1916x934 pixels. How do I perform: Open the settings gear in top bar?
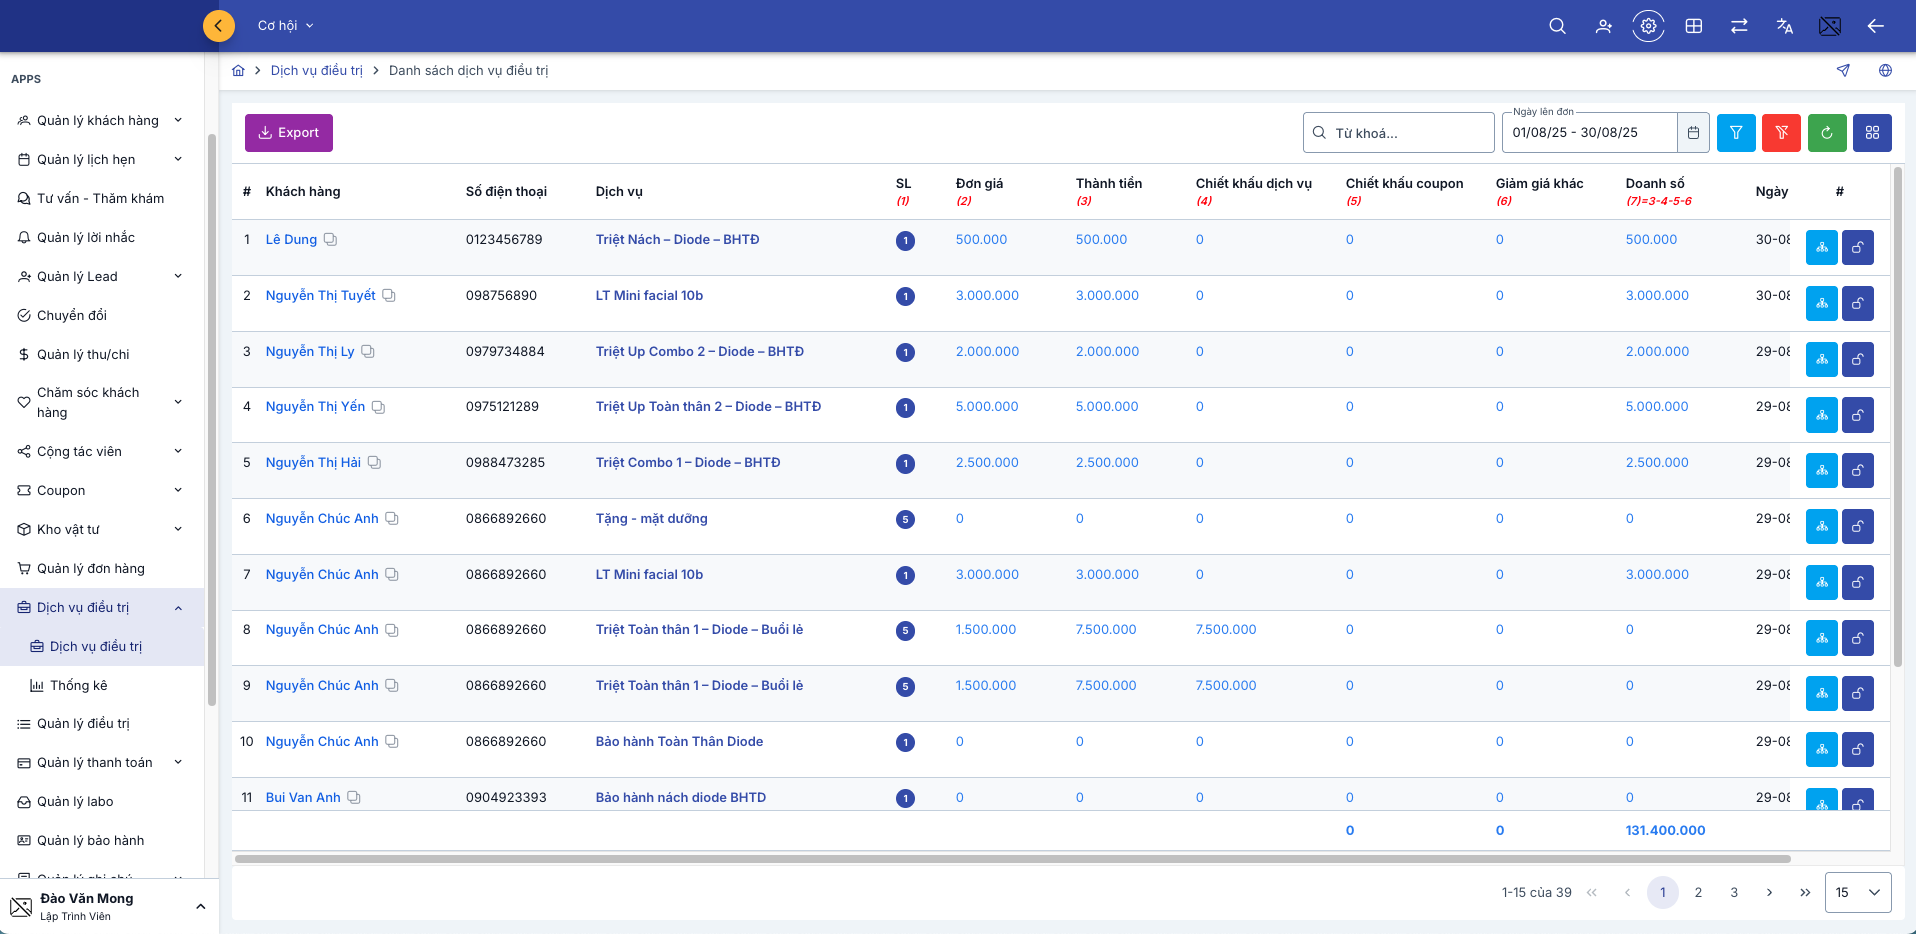[1648, 26]
